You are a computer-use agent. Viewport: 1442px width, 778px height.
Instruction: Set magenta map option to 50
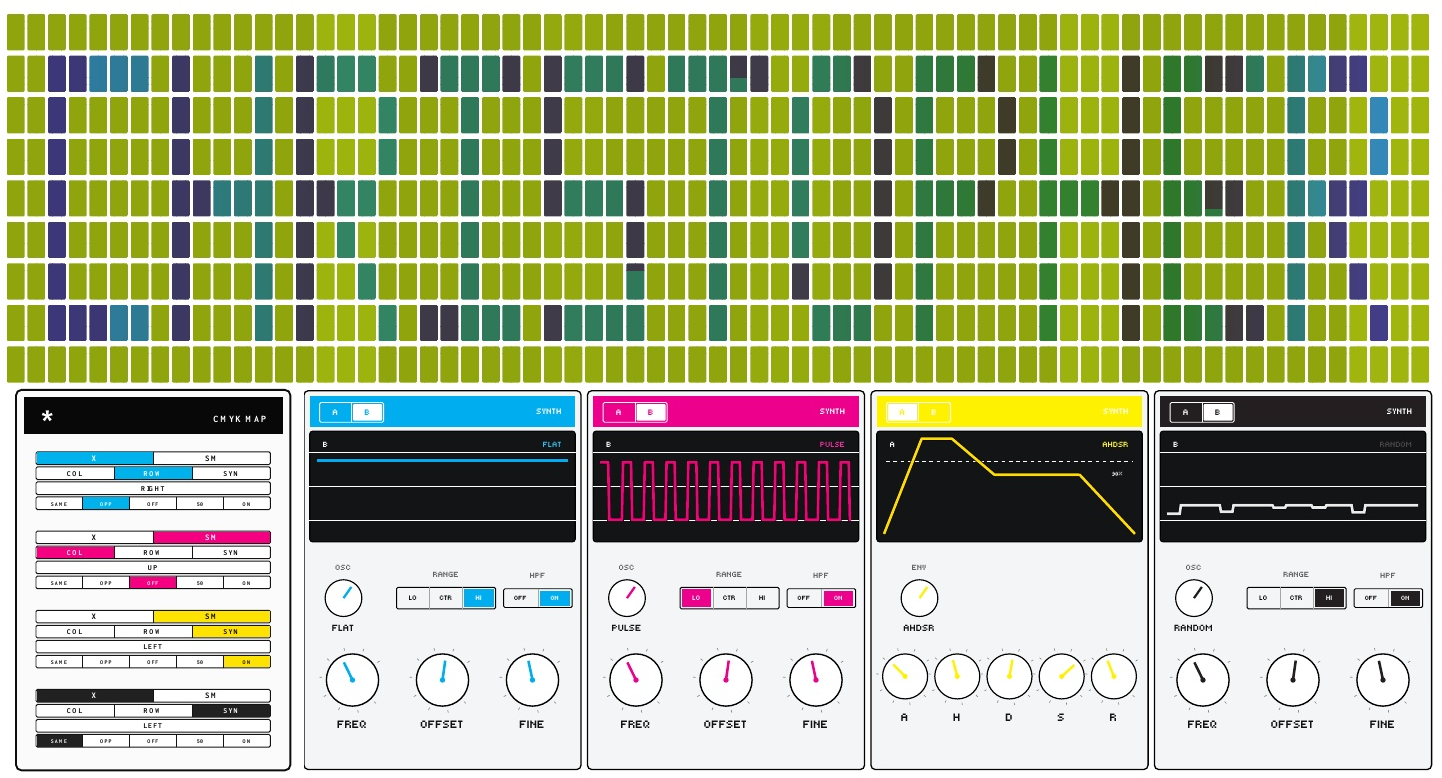point(200,582)
